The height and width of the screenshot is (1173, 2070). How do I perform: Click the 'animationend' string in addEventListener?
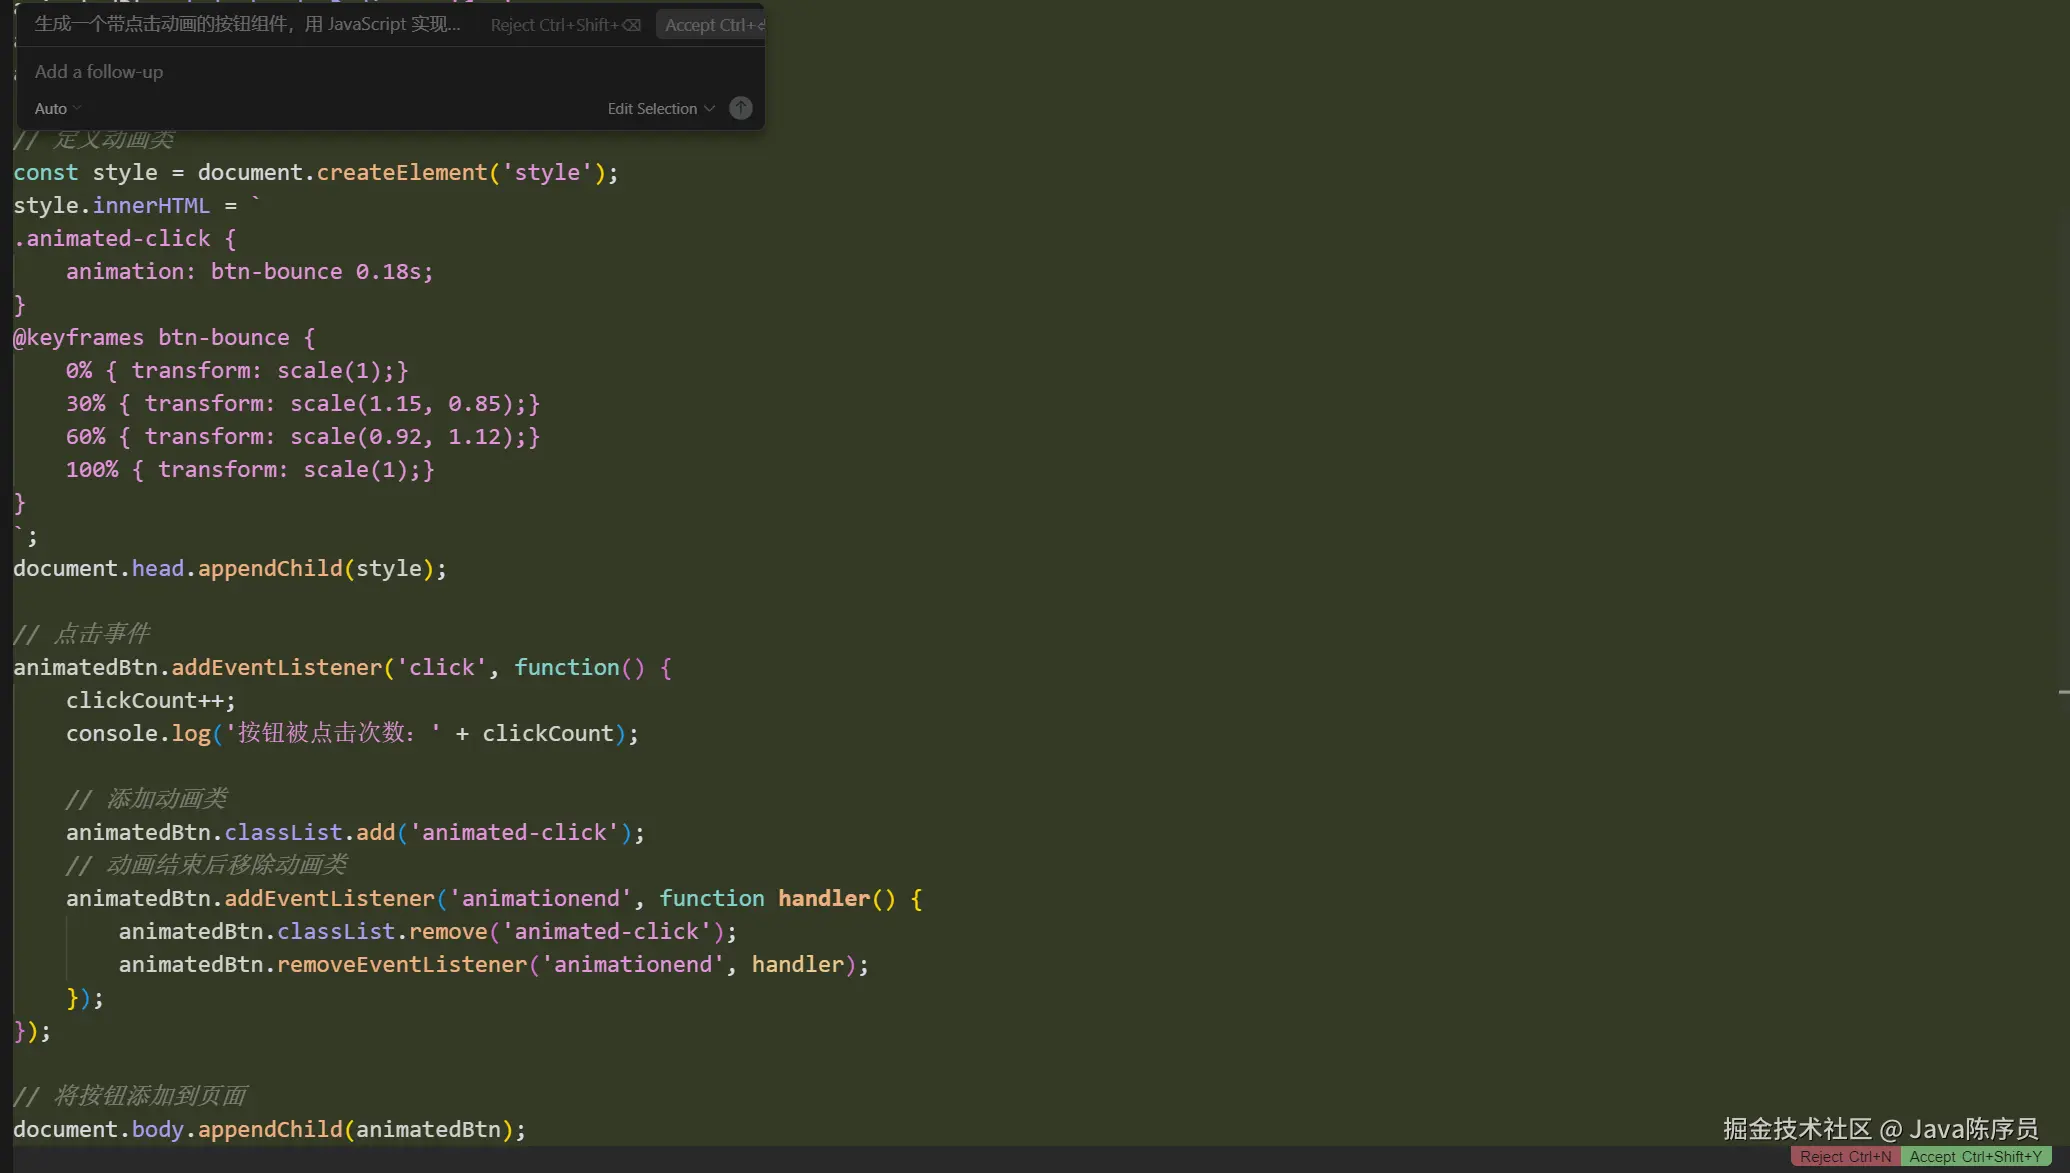pyautogui.click(x=540, y=899)
